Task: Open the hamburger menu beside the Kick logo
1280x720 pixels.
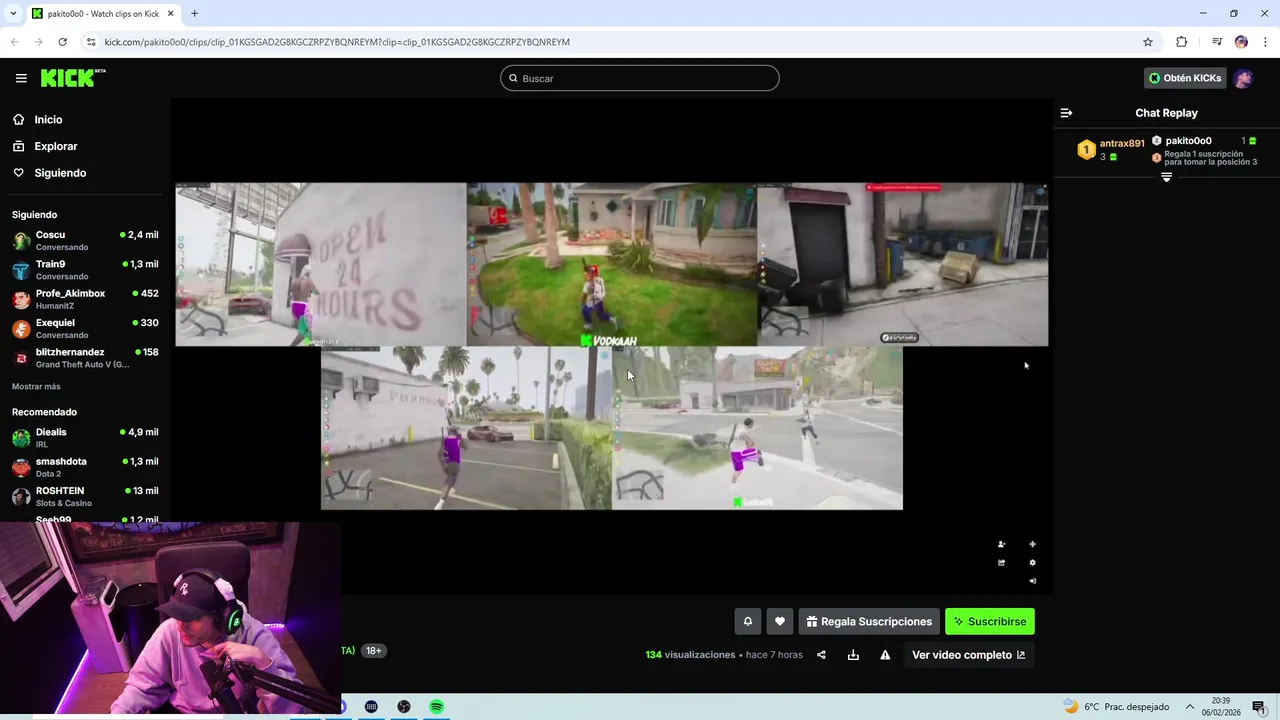Action: point(21,78)
